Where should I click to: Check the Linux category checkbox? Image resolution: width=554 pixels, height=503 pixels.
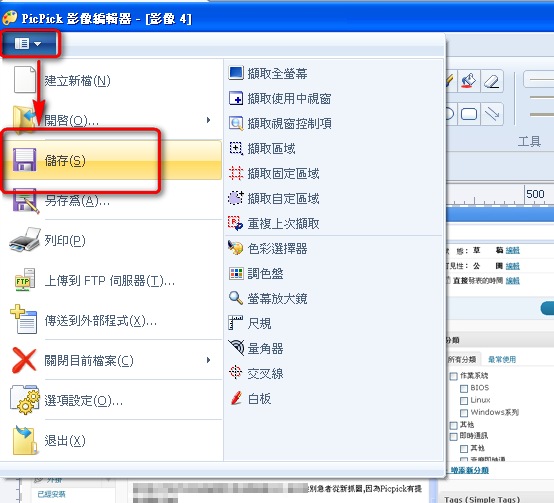point(464,401)
